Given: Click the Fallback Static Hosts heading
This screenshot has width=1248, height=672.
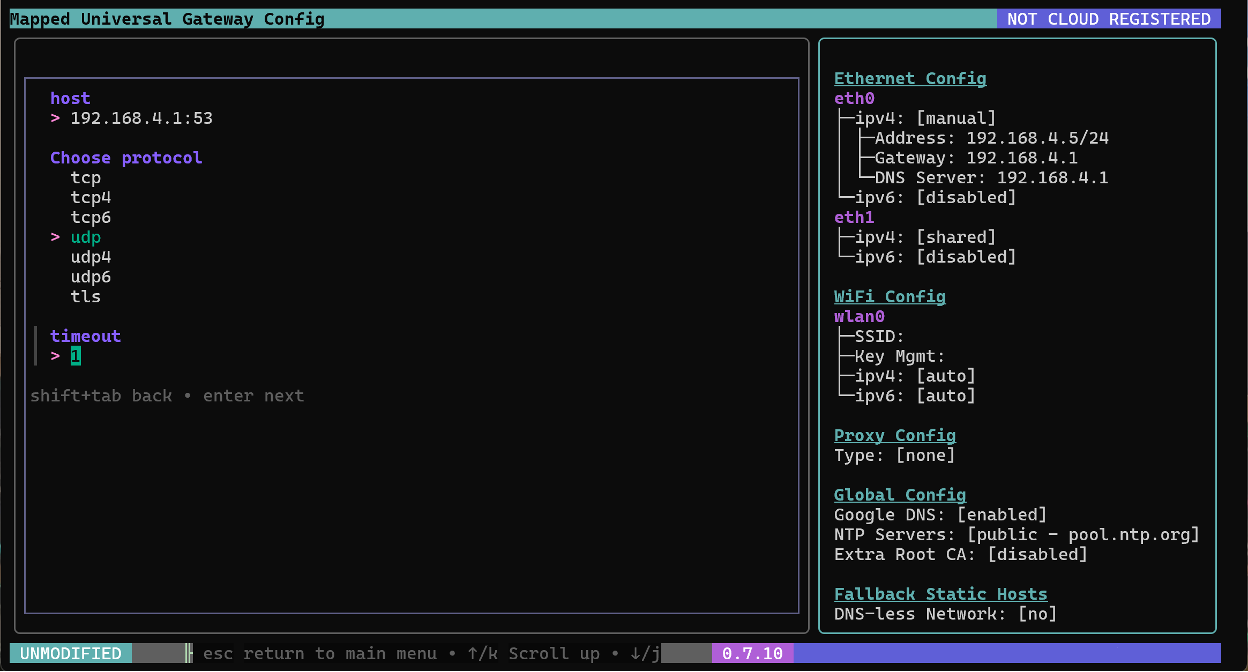Looking at the screenshot, I should 941,594.
